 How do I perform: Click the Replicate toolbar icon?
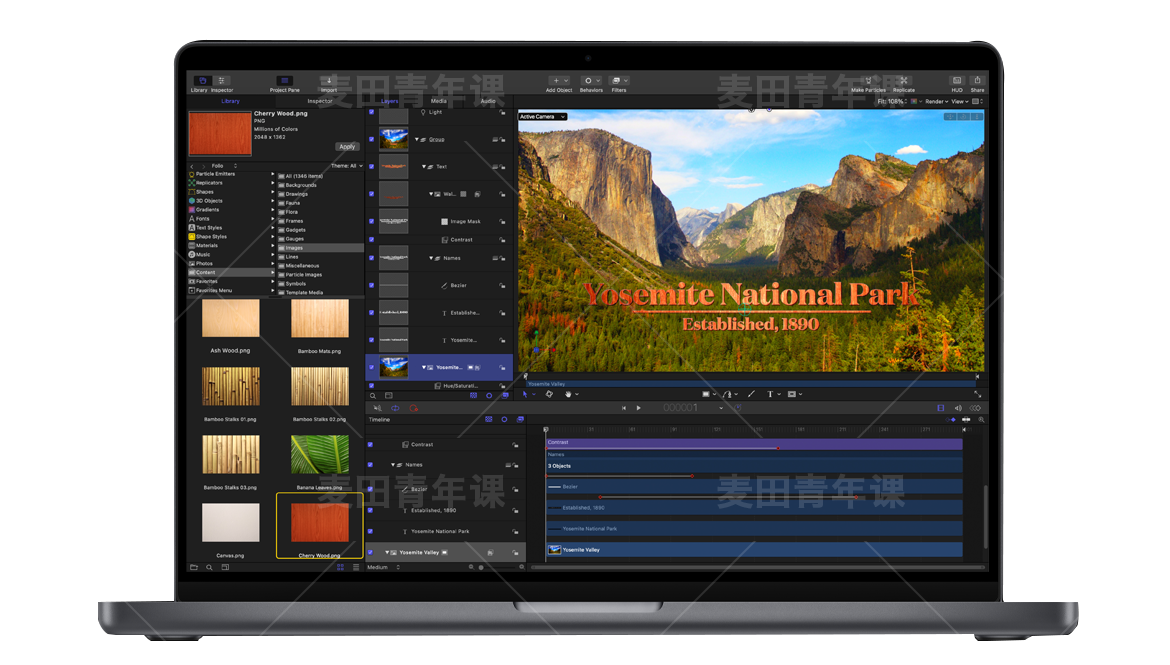[904, 81]
